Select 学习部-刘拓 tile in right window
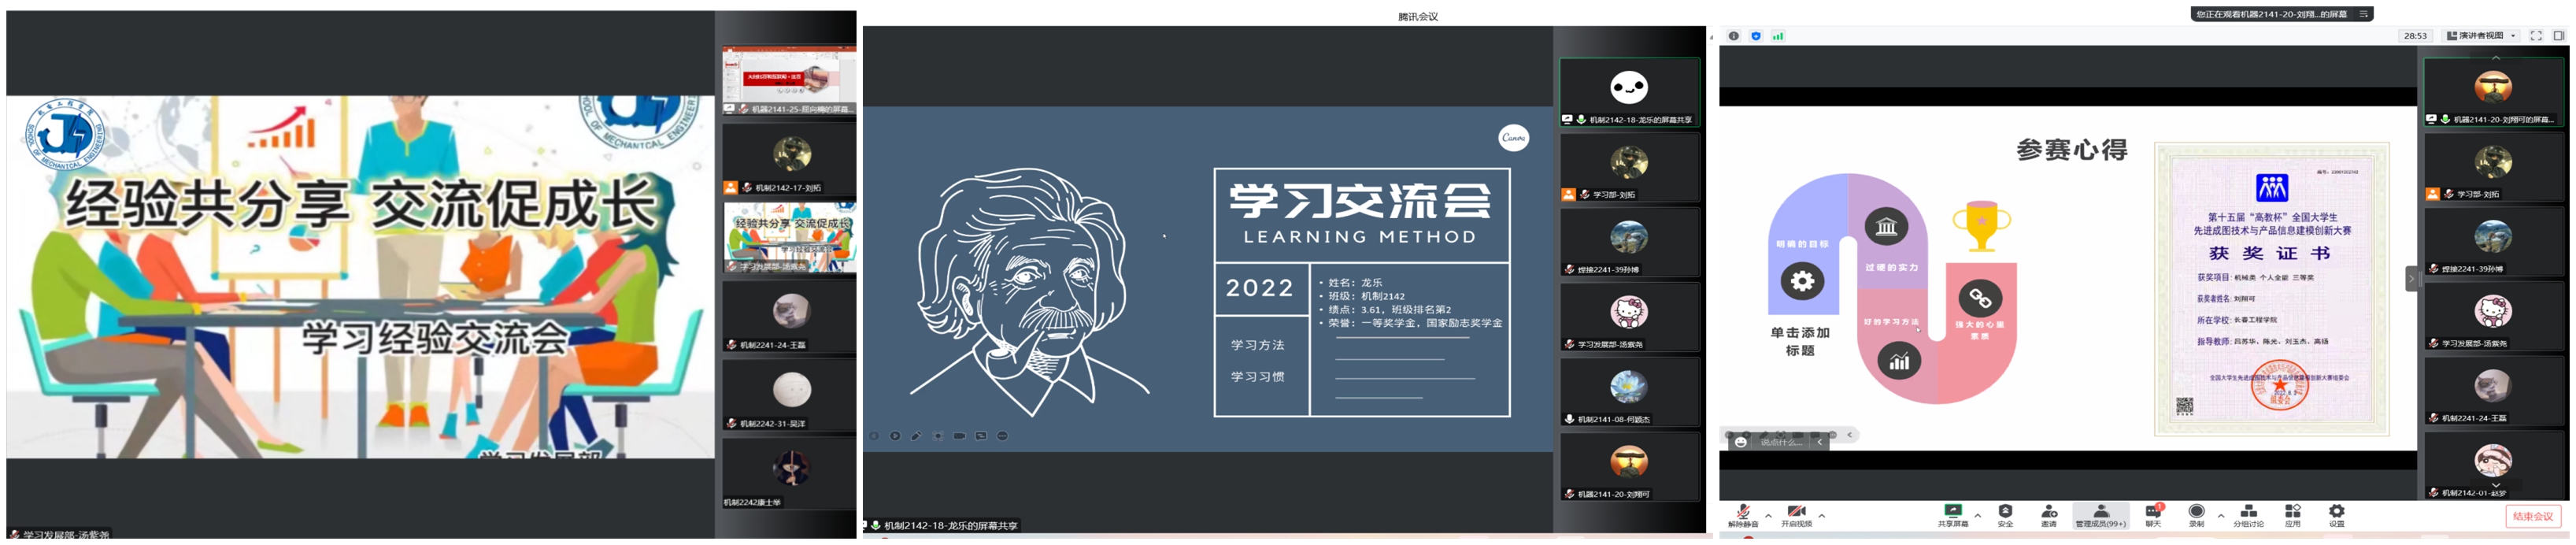The width and height of the screenshot is (2576, 545). pos(2493,168)
